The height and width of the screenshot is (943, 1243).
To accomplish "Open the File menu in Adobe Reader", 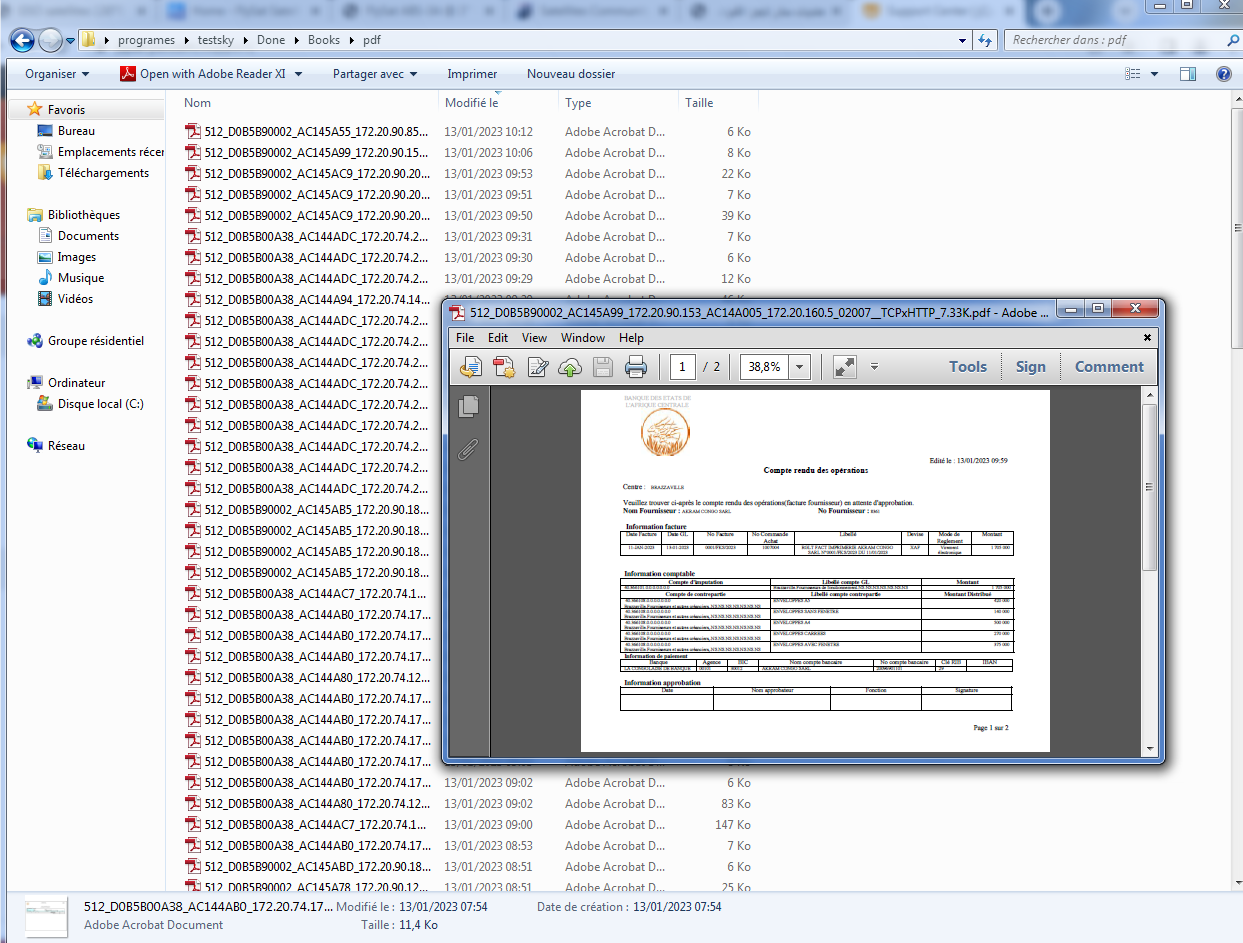I will pyautogui.click(x=465, y=338).
